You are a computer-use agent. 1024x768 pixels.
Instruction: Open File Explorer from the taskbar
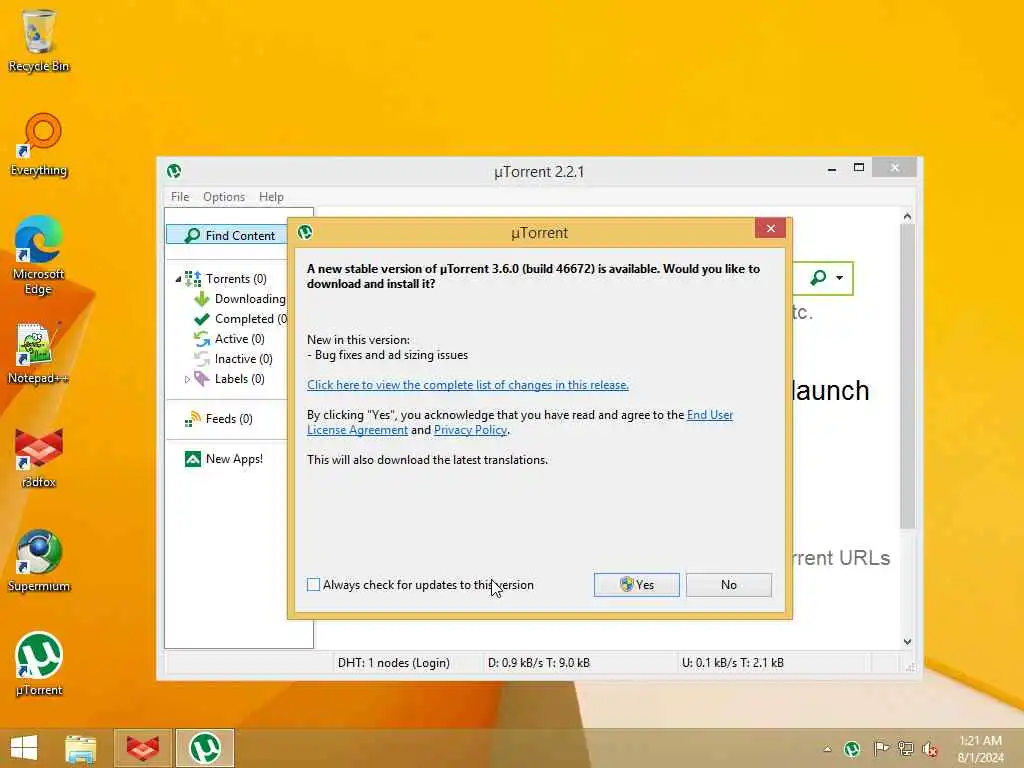pos(80,748)
